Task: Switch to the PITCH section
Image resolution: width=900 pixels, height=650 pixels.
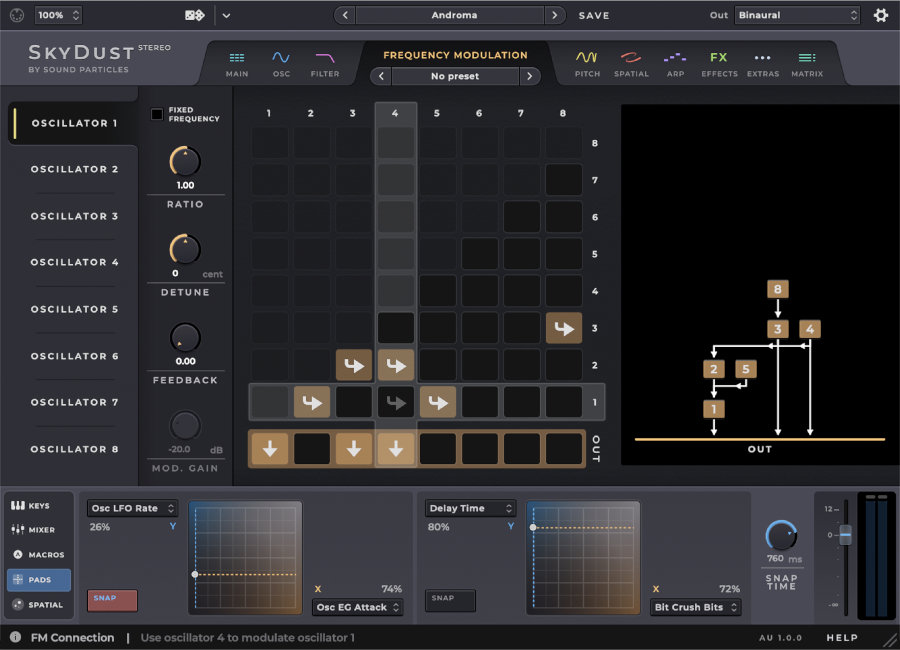Action: click(x=586, y=63)
